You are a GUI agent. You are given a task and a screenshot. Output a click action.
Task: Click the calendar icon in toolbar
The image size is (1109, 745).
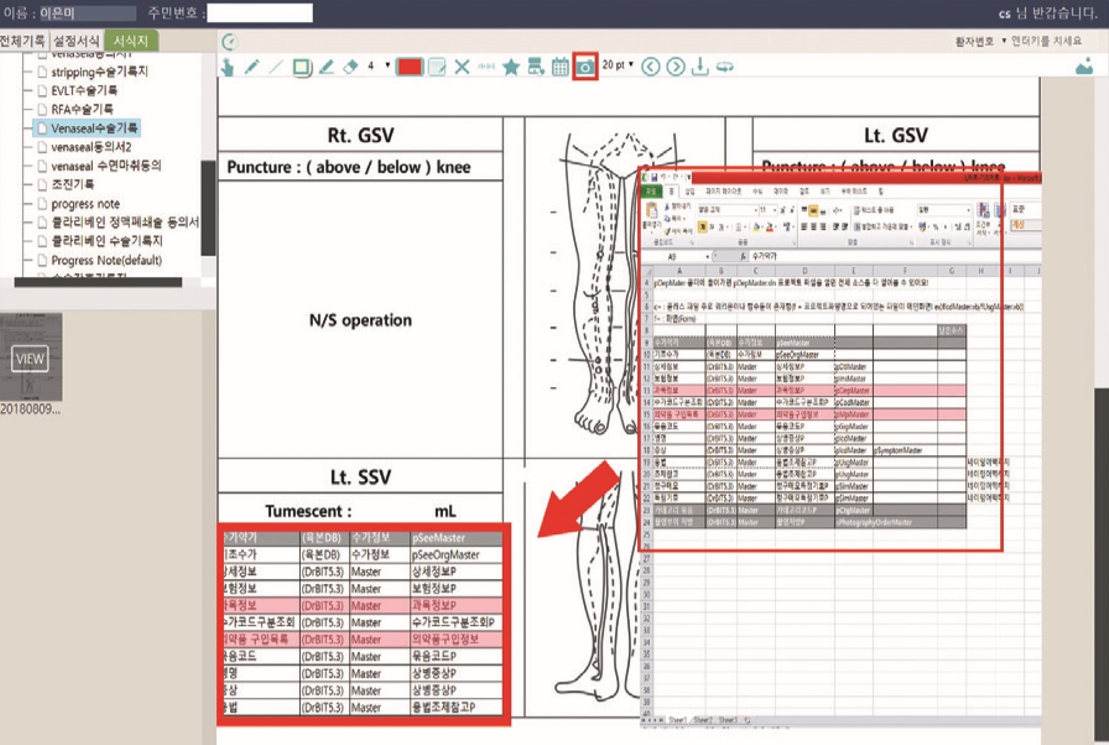pyautogui.click(x=560, y=67)
